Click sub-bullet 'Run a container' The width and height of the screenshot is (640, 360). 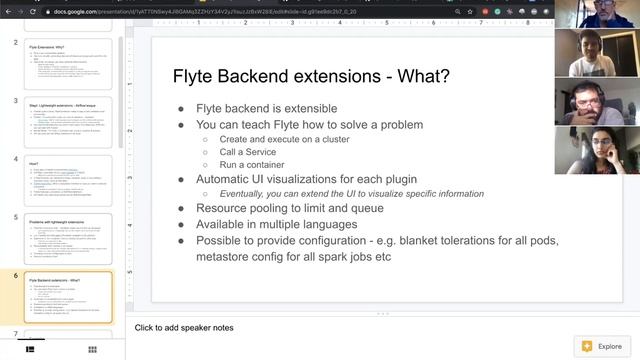(x=252, y=164)
